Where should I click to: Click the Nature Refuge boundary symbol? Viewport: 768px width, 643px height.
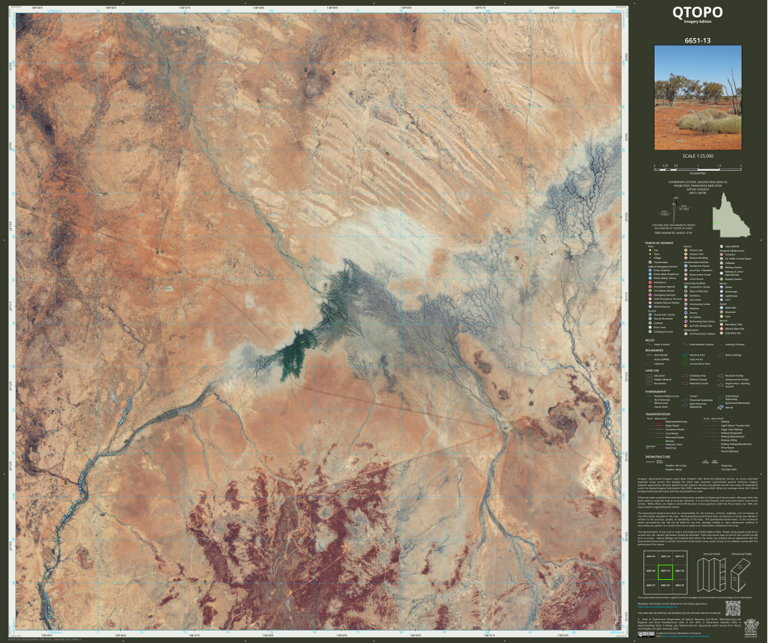tap(720, 355)
